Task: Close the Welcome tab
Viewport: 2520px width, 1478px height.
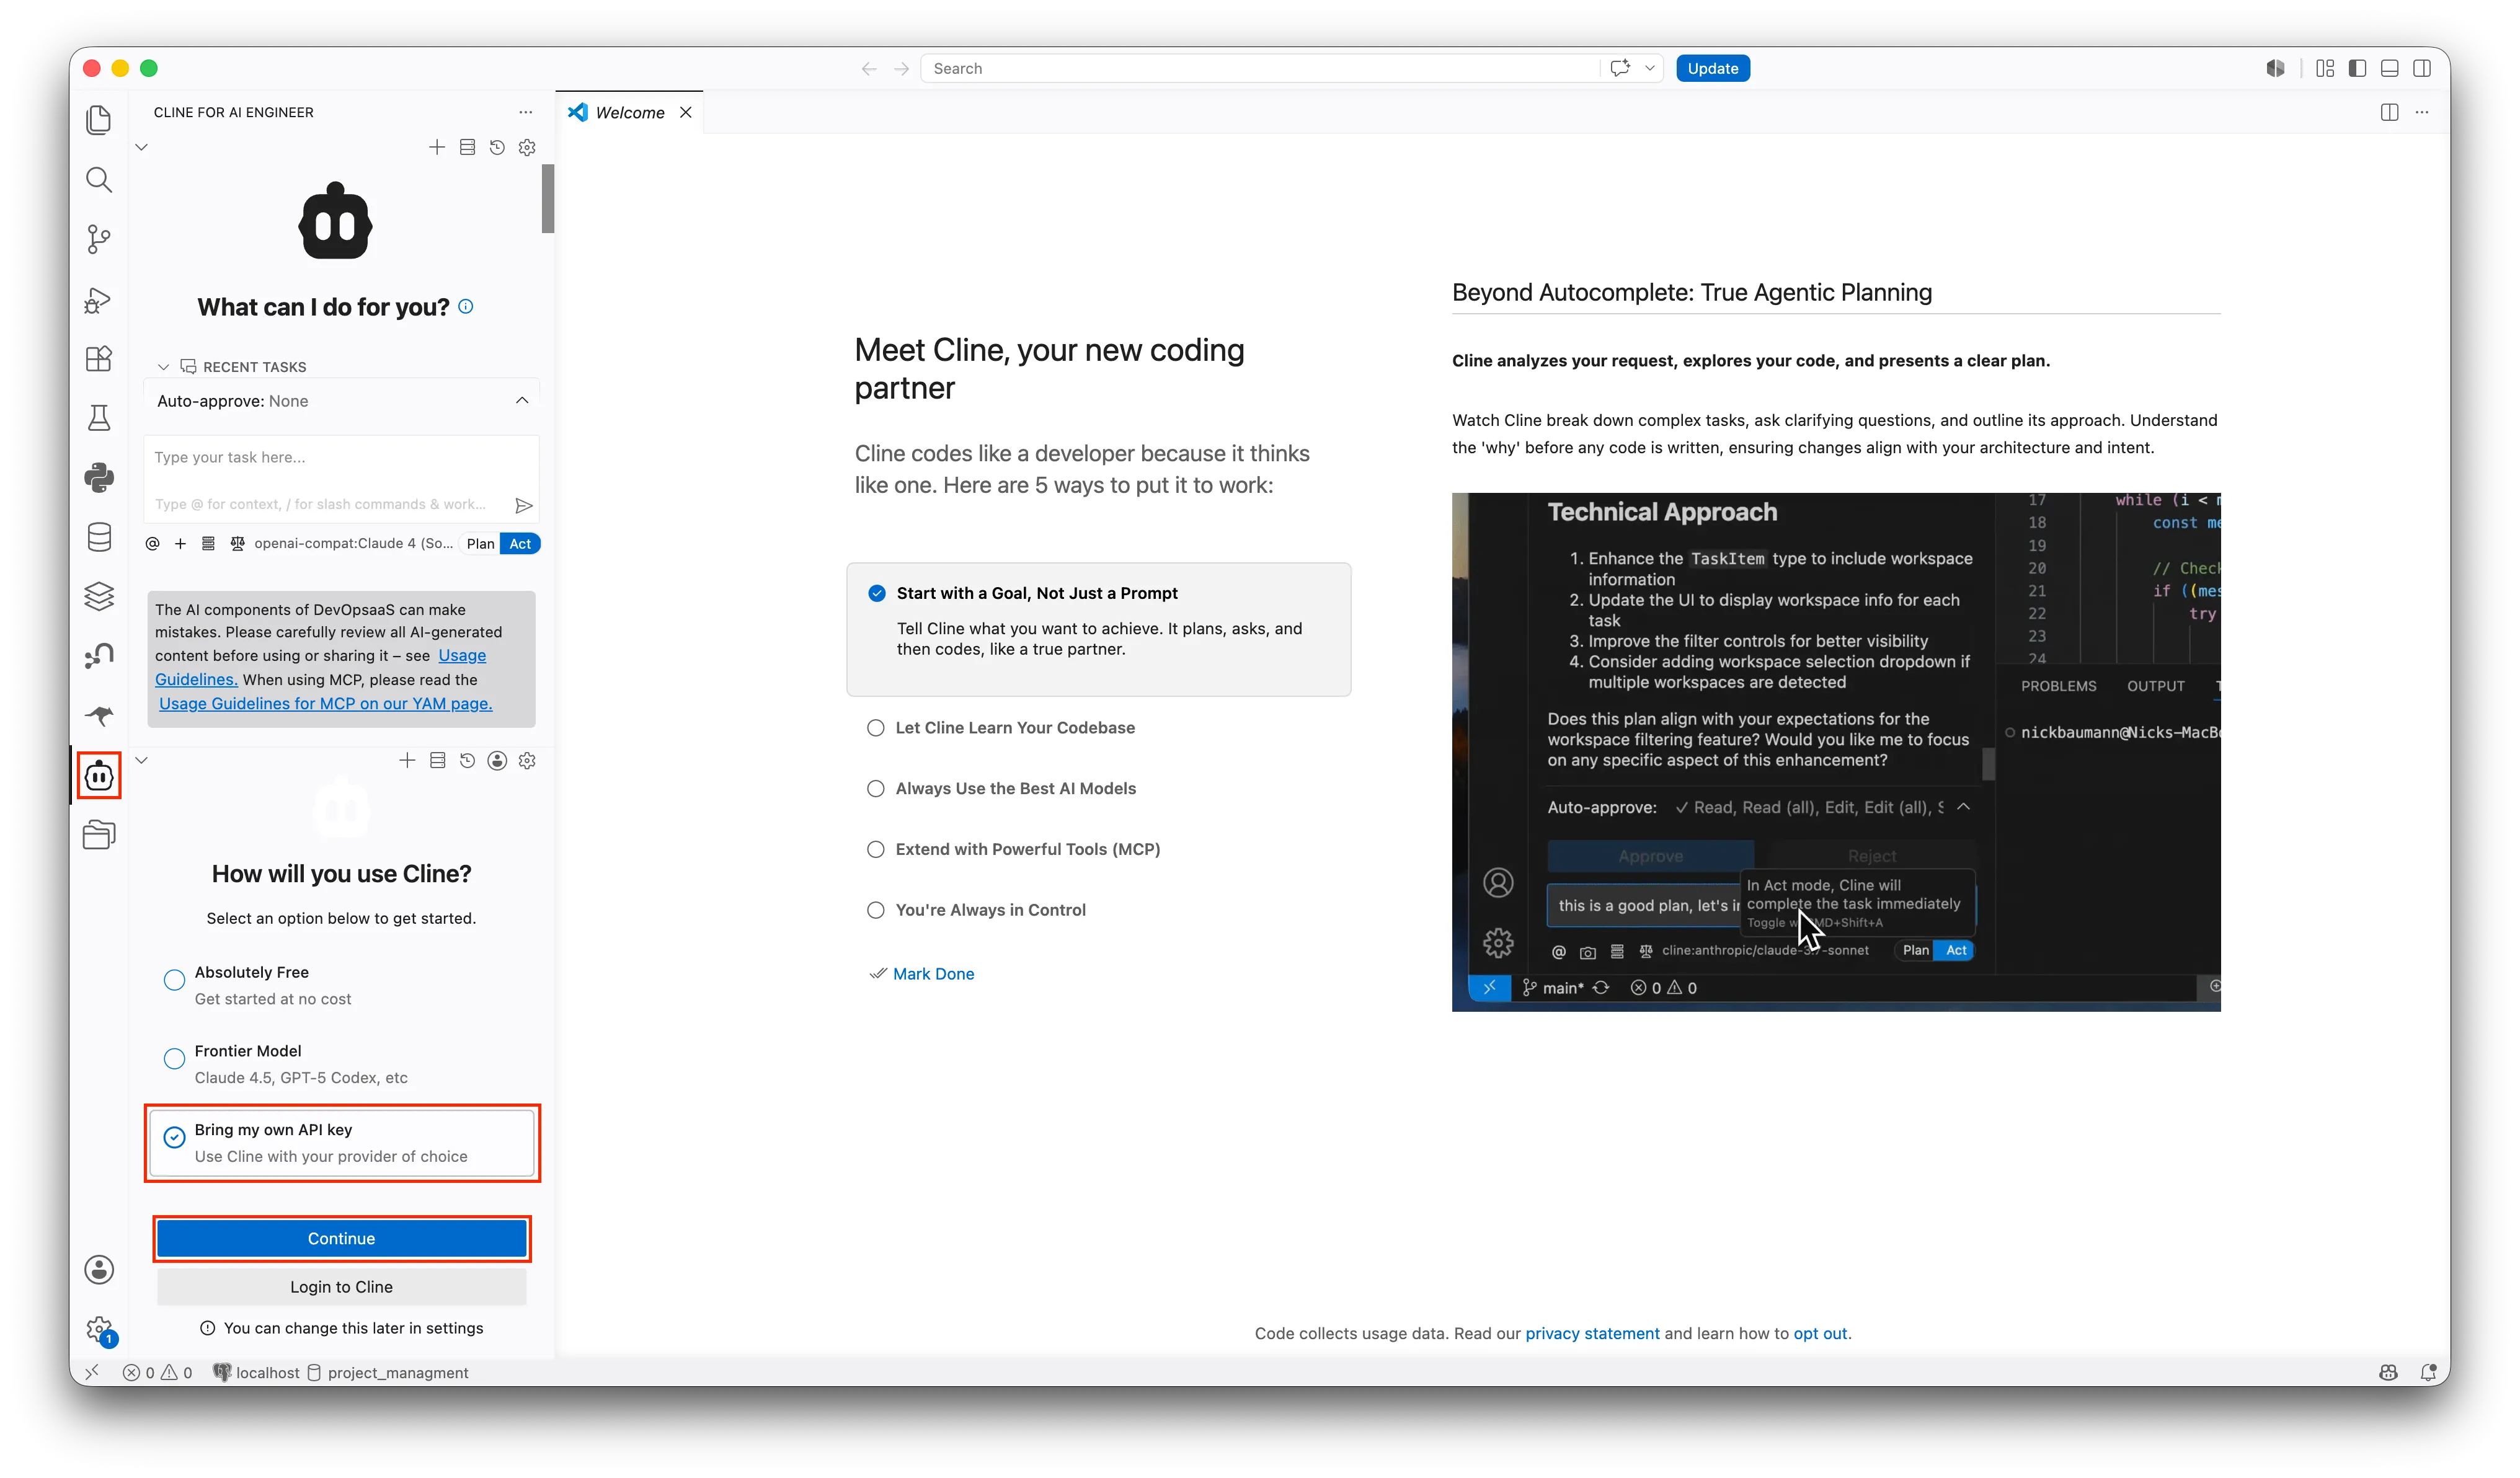Action: (685, 112)
